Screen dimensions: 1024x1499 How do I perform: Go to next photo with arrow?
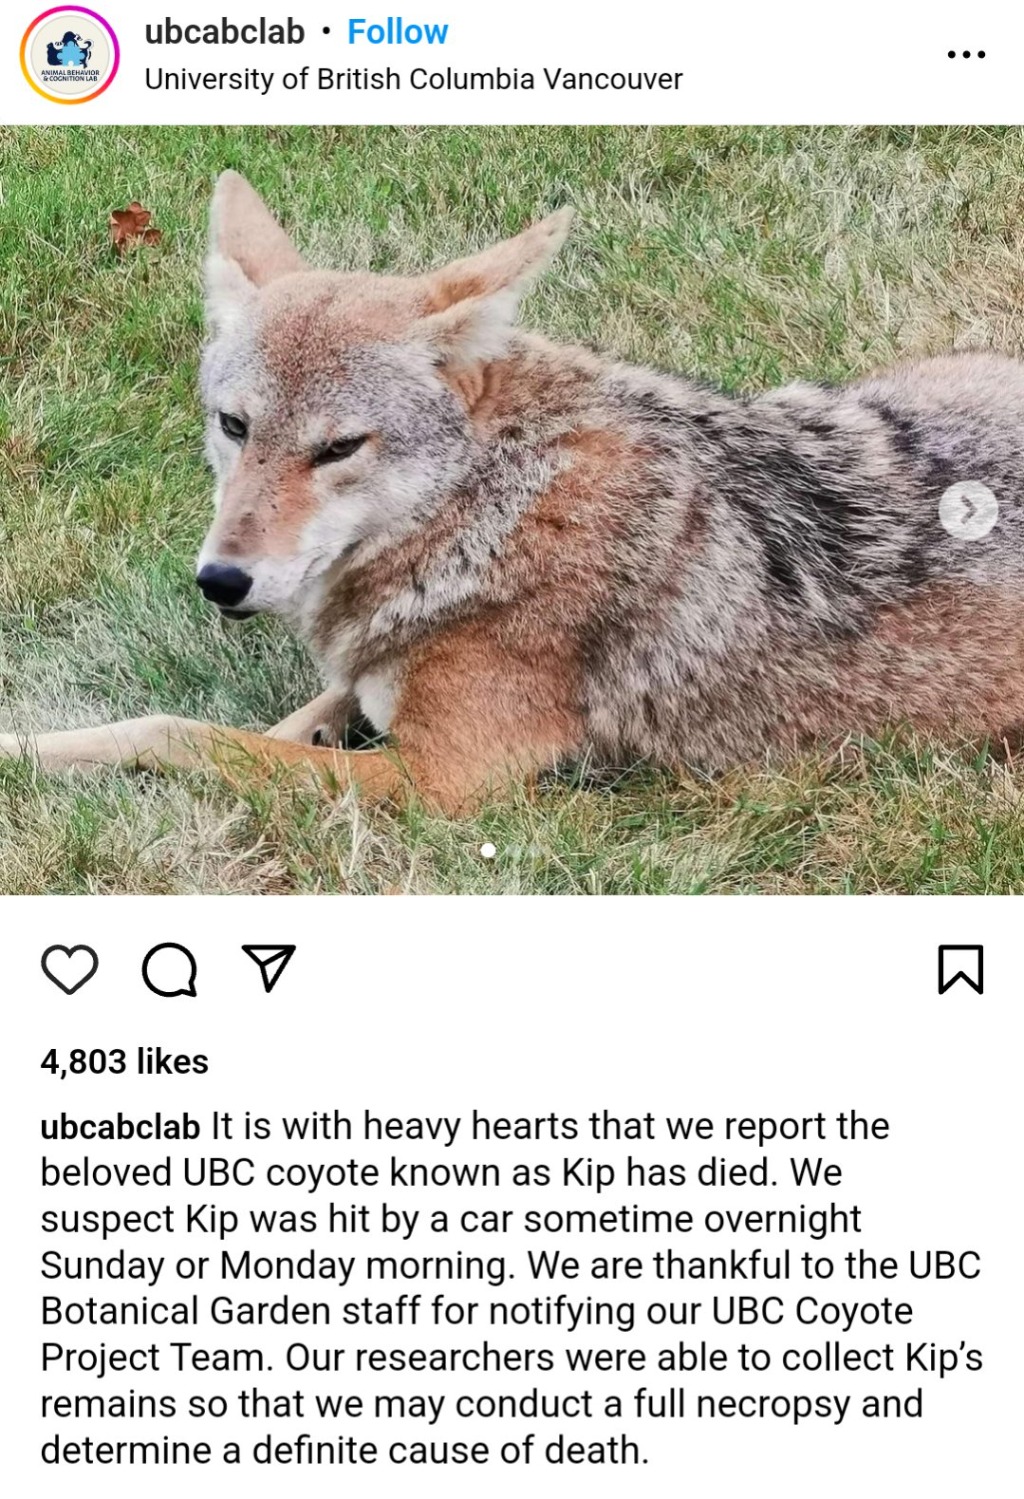968,510
